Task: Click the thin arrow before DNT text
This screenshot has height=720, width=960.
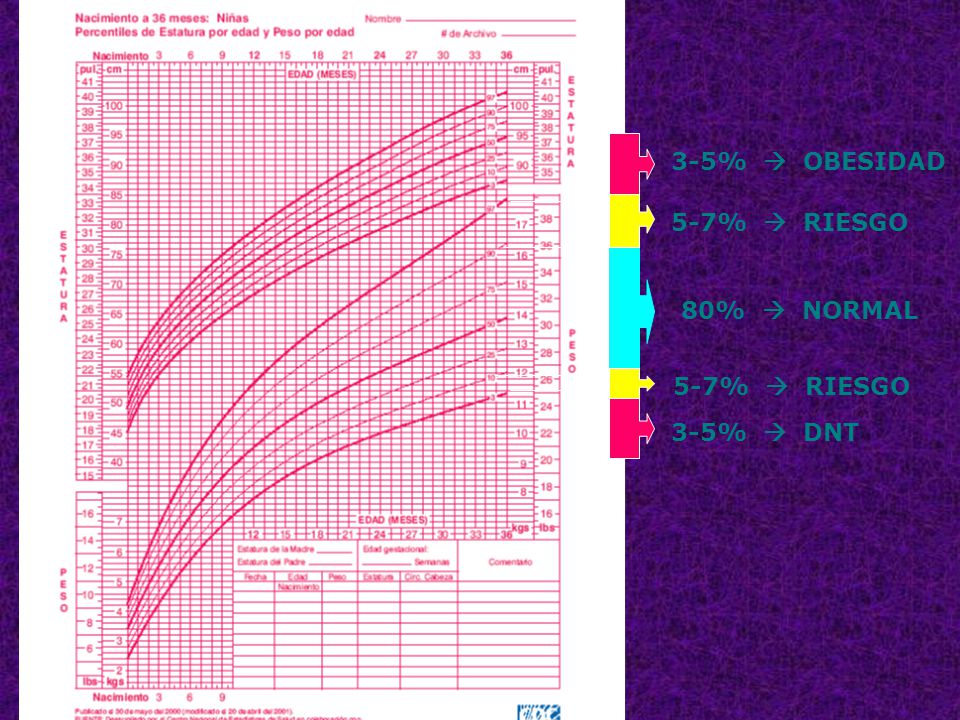Action: point(775,432)
